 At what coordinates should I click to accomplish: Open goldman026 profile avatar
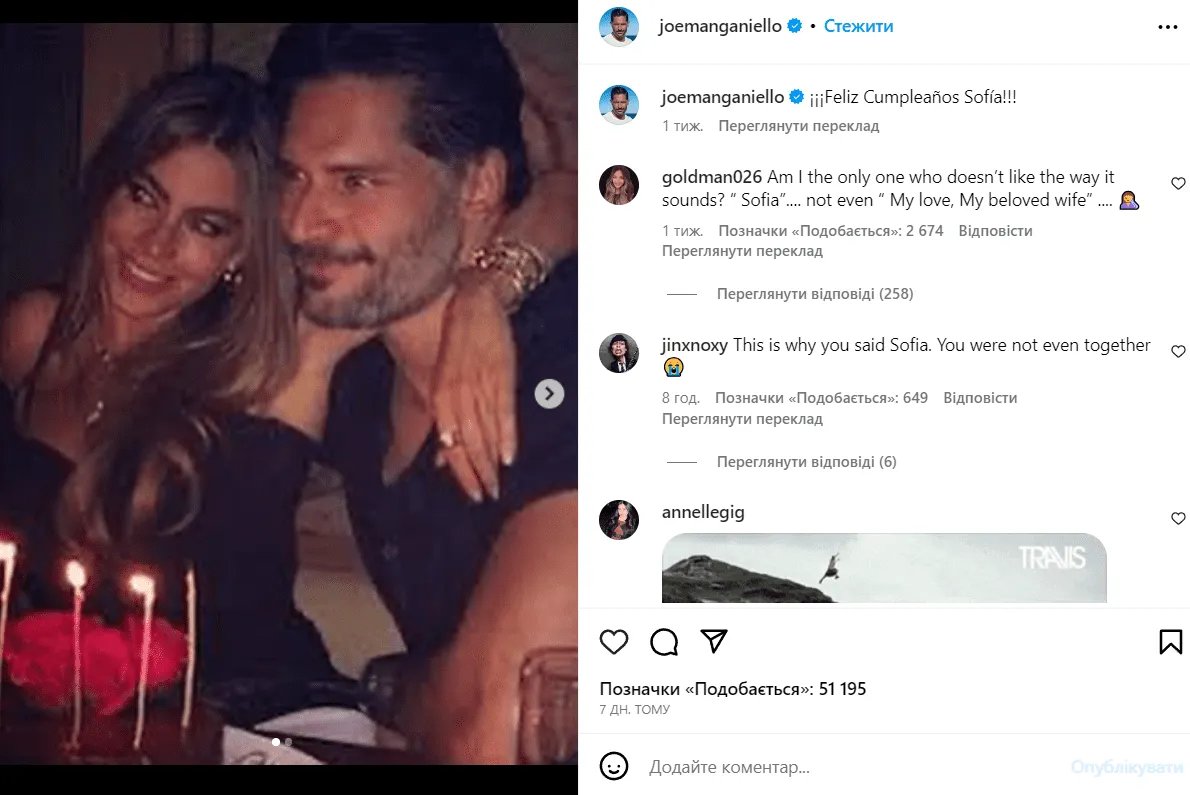619,185
